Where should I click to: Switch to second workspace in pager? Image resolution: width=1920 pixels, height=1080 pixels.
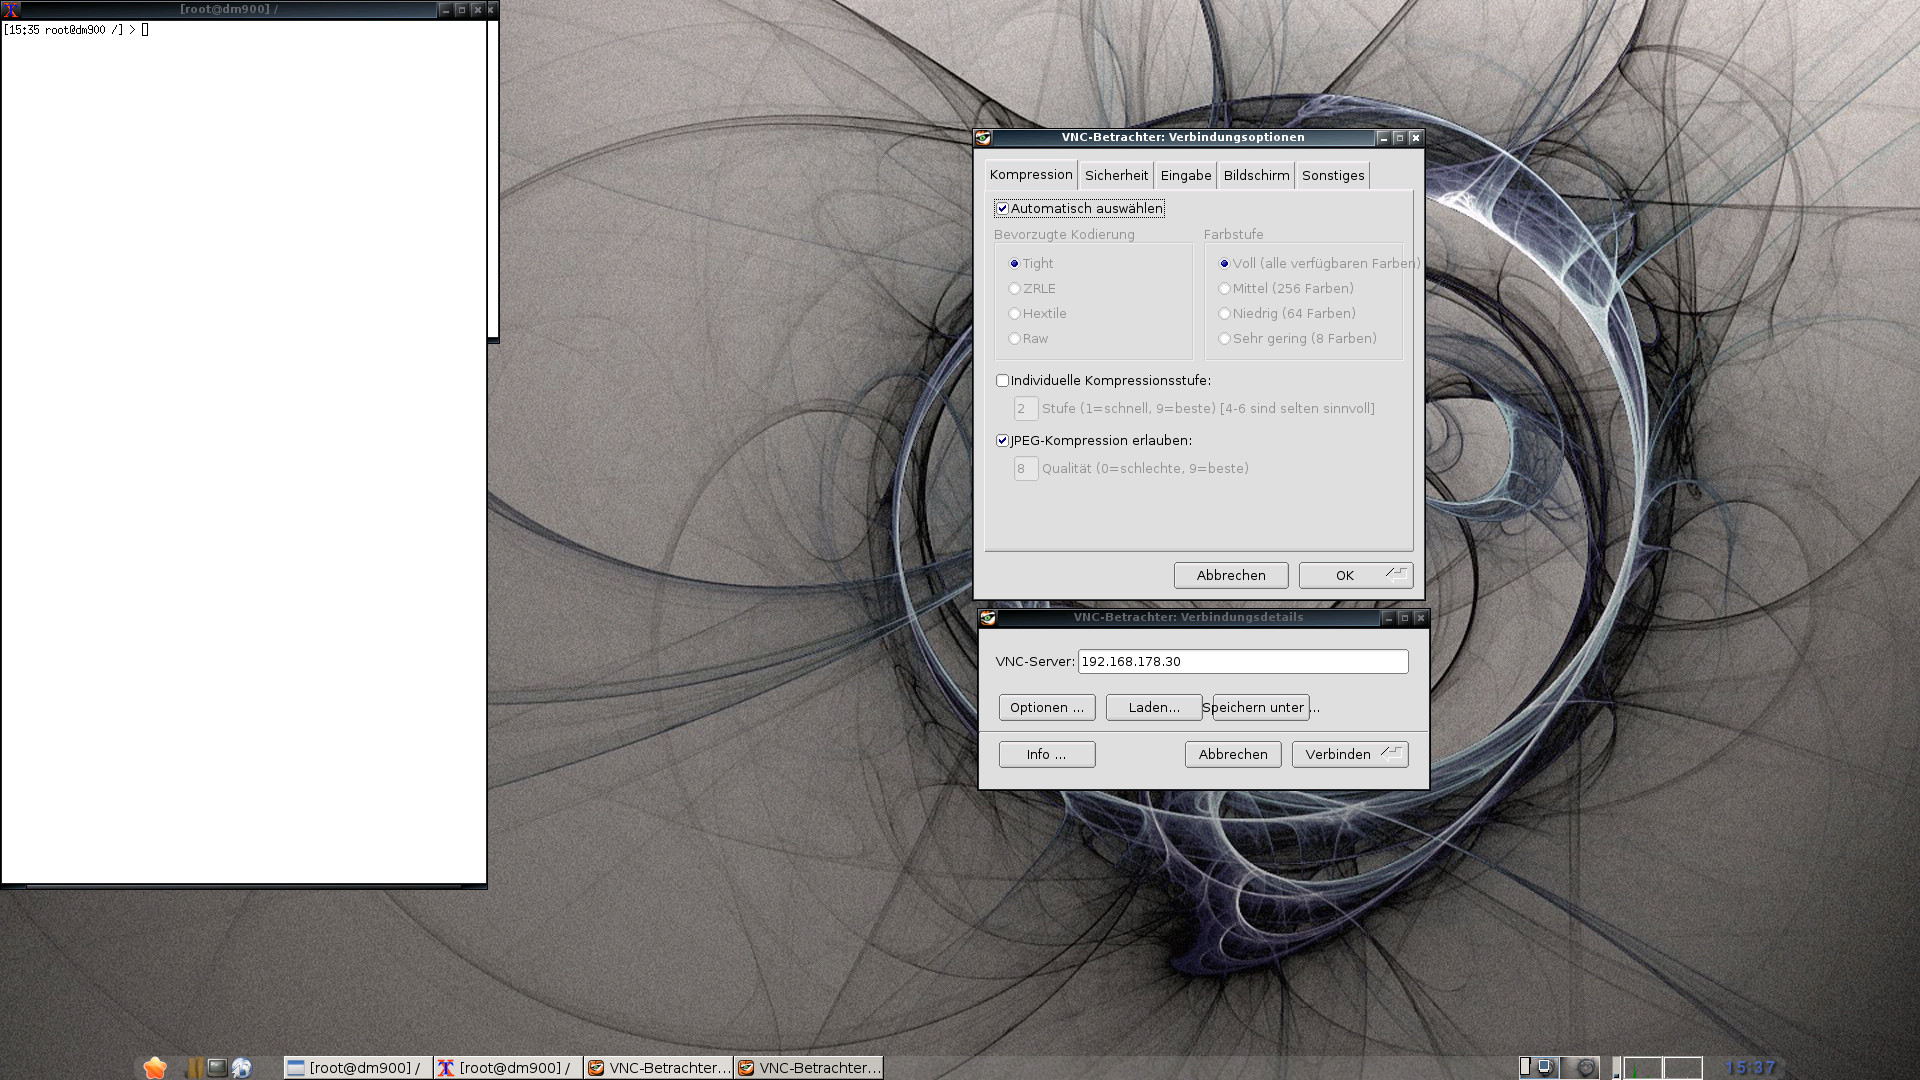(1579, 1068)
